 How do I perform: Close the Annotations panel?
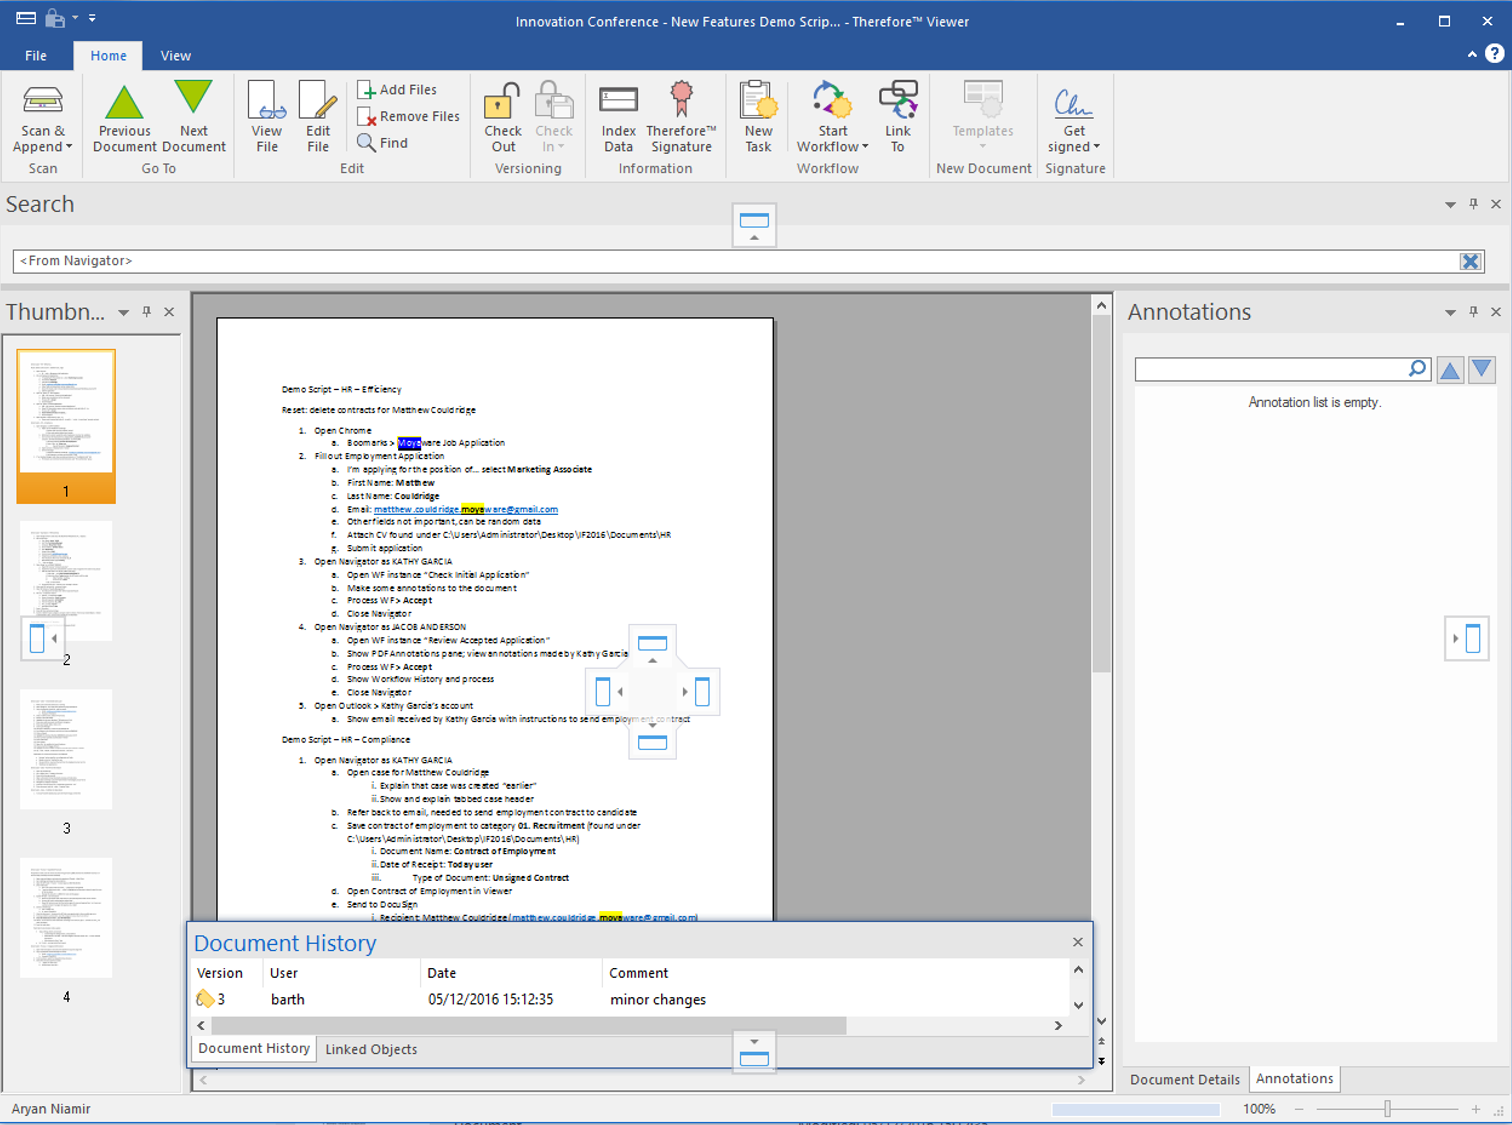pyautogui.click(x=1496, y=312)
